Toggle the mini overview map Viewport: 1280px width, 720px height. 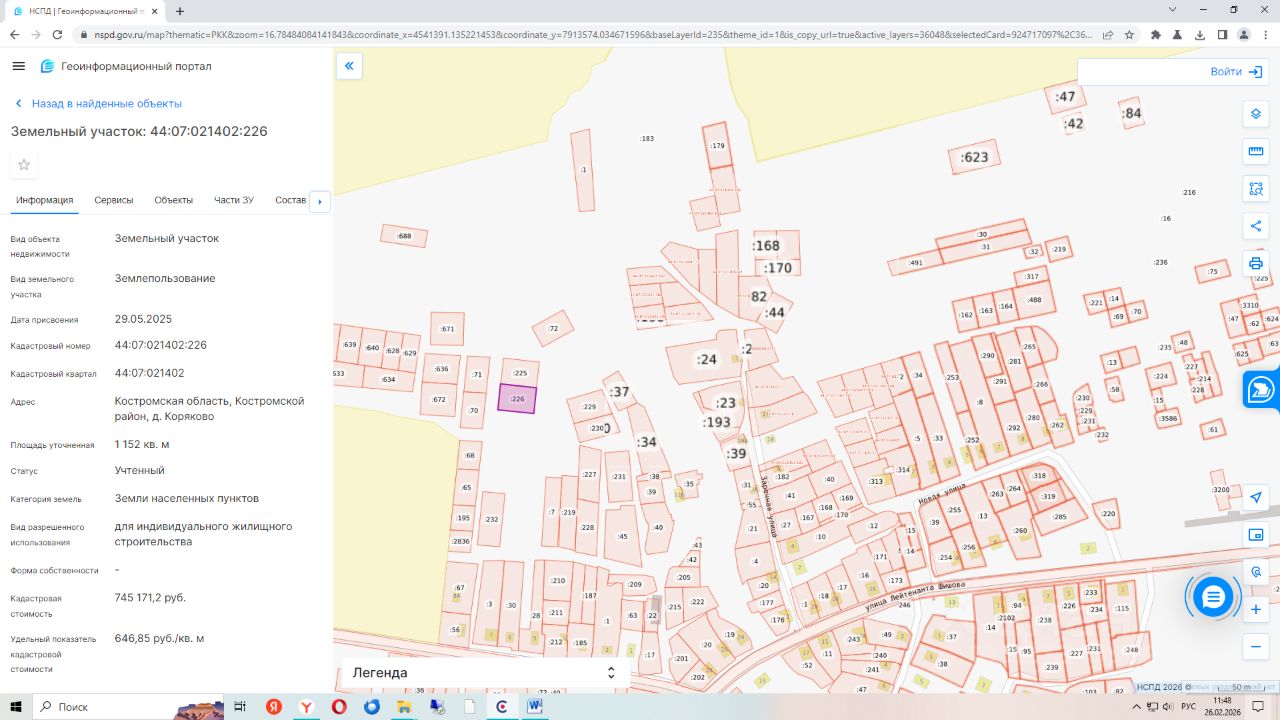[1256, 535]
